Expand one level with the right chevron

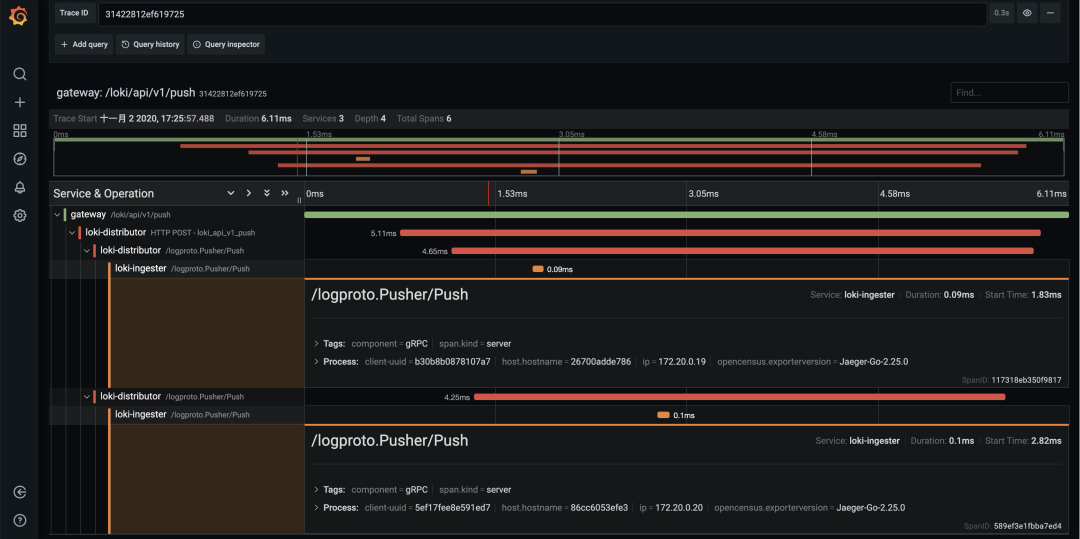click(x=249, y=193)
